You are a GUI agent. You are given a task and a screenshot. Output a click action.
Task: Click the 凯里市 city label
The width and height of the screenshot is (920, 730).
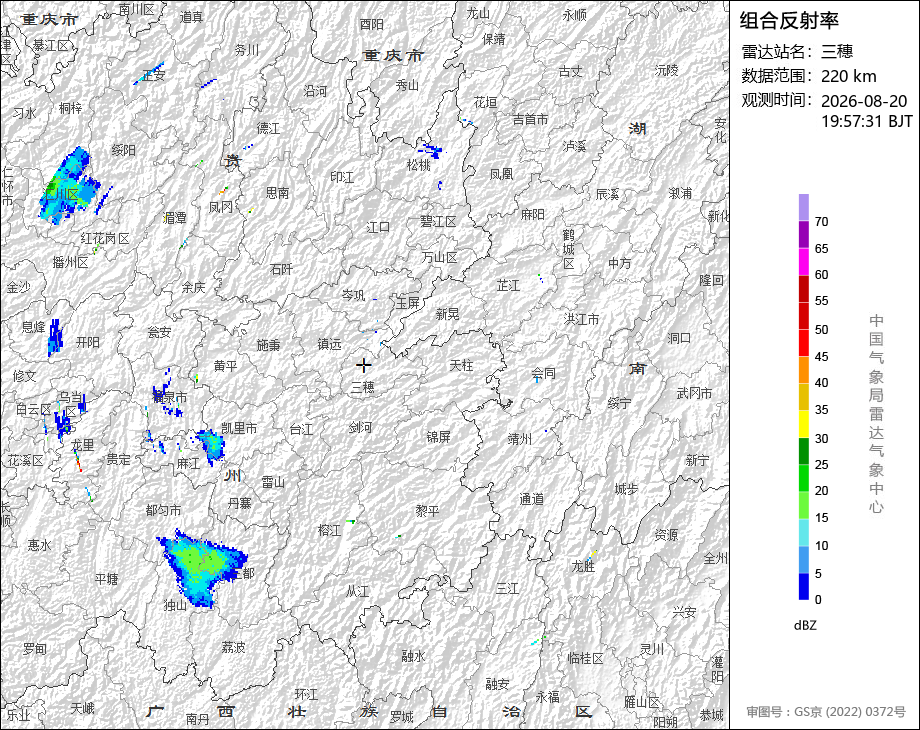click(x=239, y=428)
